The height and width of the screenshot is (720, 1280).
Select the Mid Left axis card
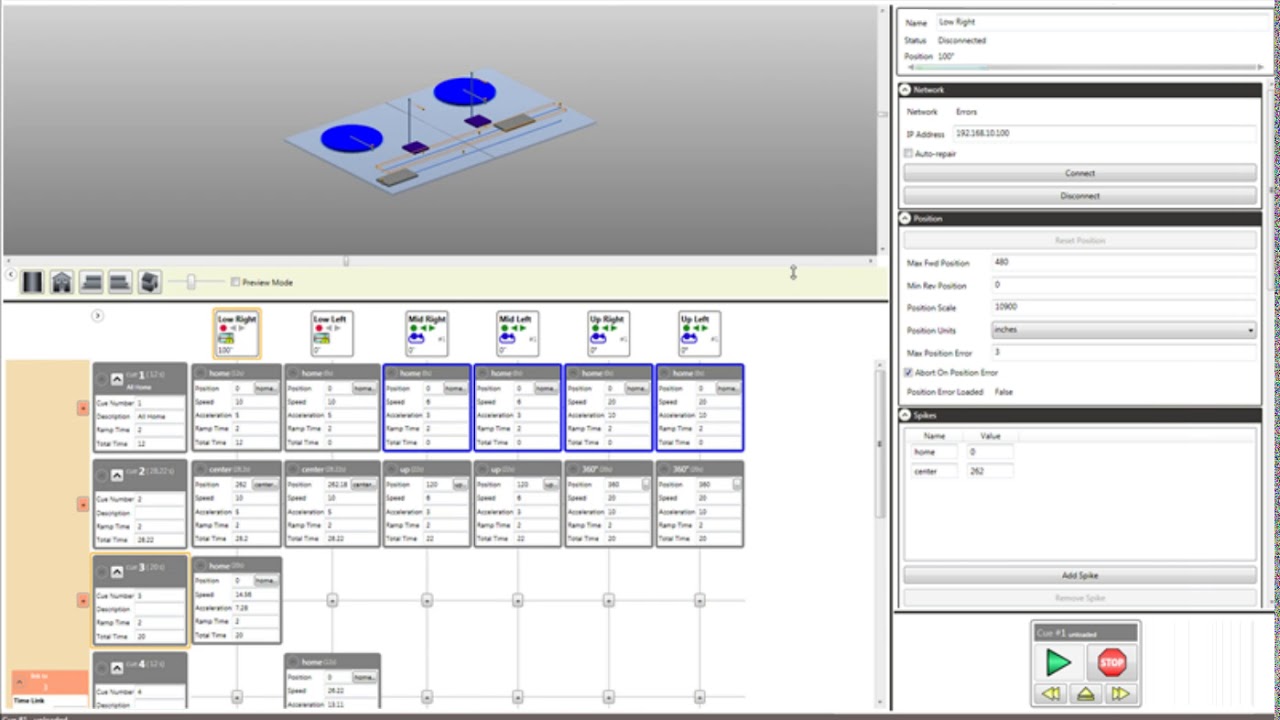tap(517, 333)
